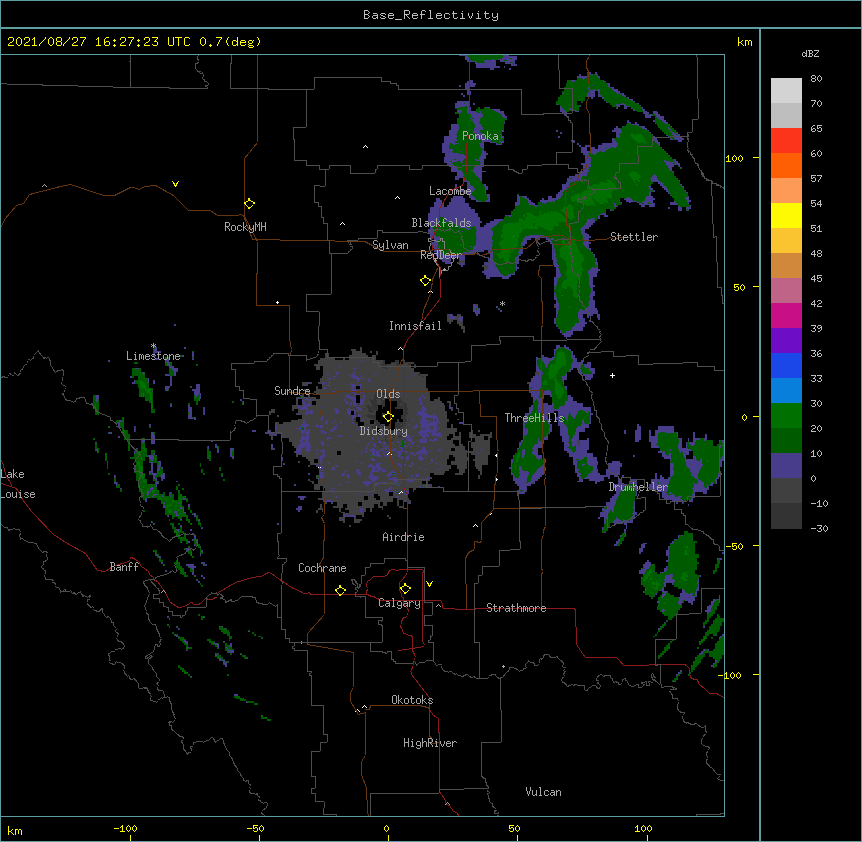Viewport: 862px width, 842px height.
Task: Click the Didsbury city label
Action: 383,431
